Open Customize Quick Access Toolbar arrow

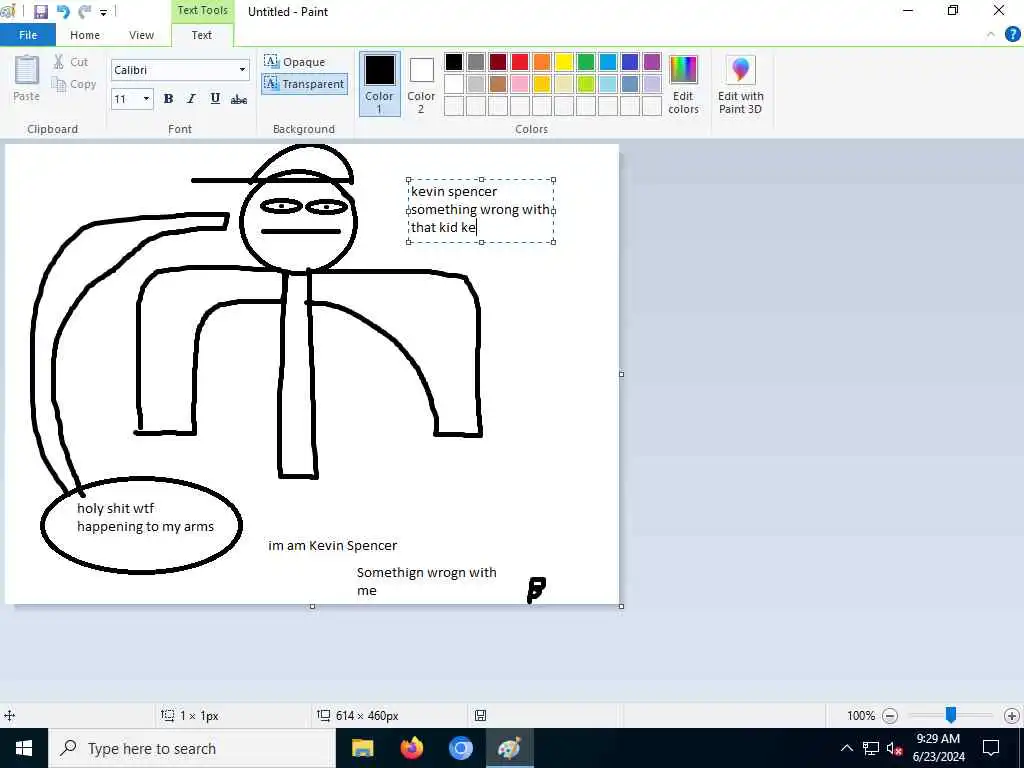coord(103,12)
